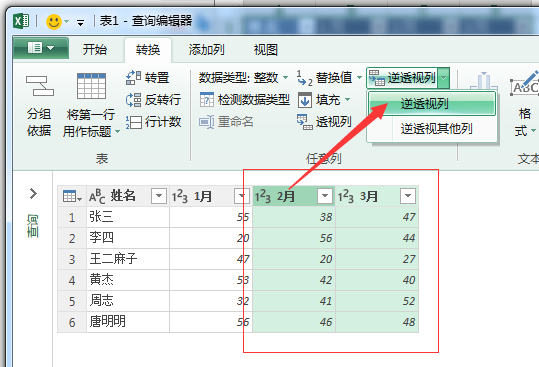The width and height of the screenshot is (539, 367).
Task: Click the vertical 查询 pane label
Action: point(33,226)
